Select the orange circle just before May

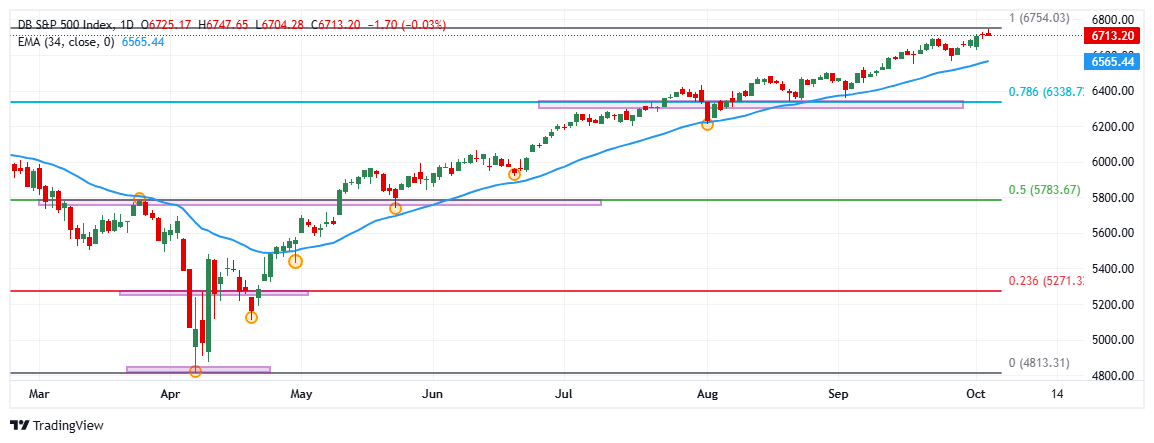click(x=295, y=261)
